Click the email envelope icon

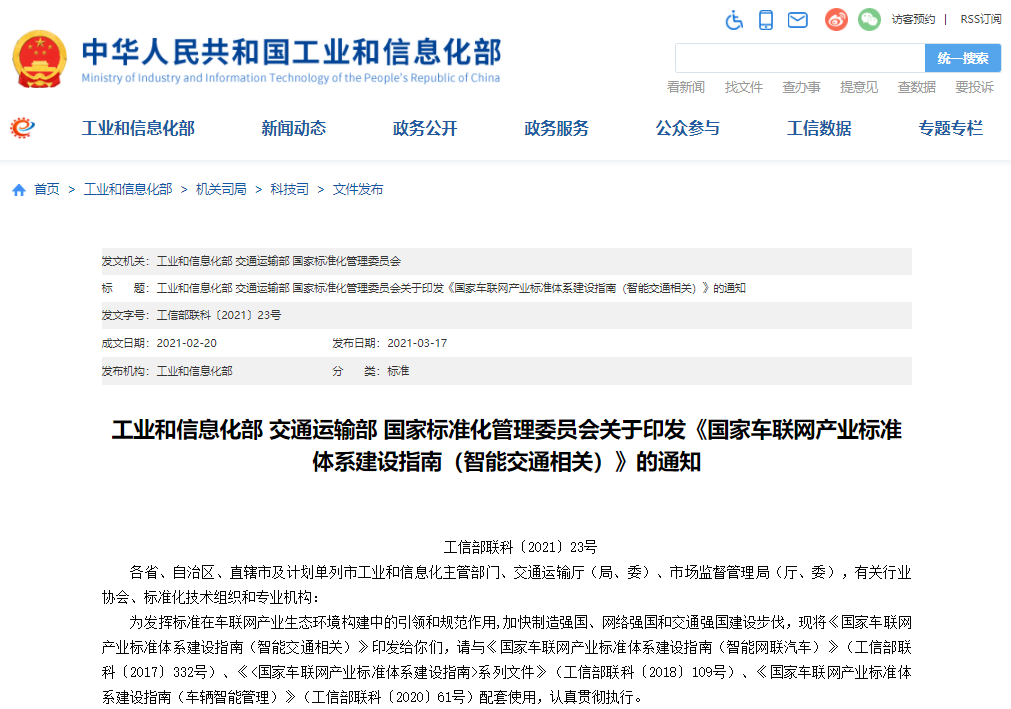click(x=797, y=19)
